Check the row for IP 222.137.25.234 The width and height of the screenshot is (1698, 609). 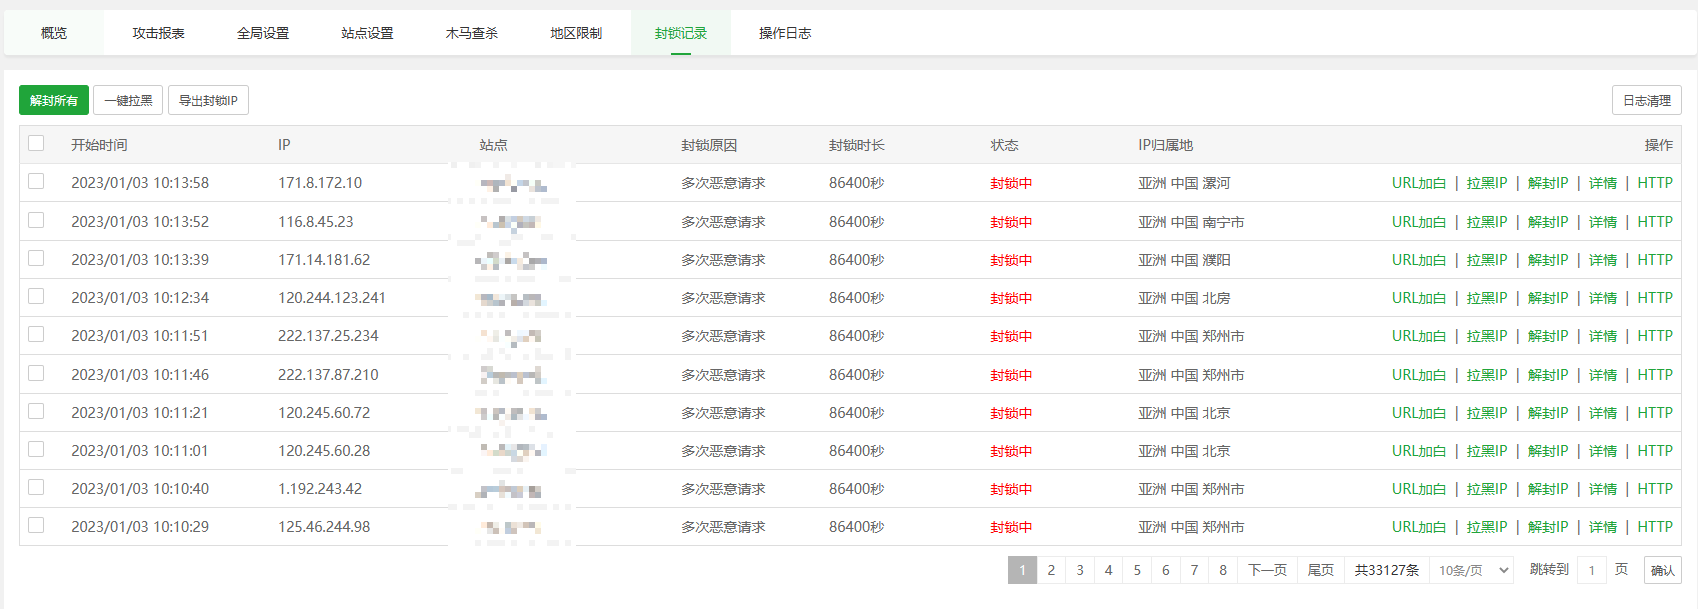point(36,334)
